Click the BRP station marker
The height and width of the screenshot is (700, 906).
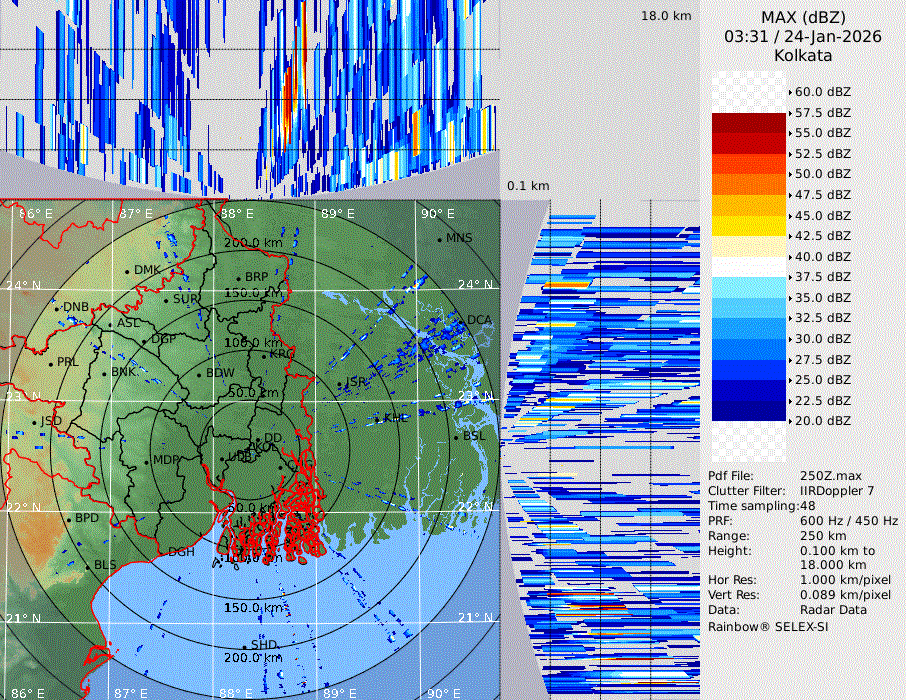click(238, 278)
